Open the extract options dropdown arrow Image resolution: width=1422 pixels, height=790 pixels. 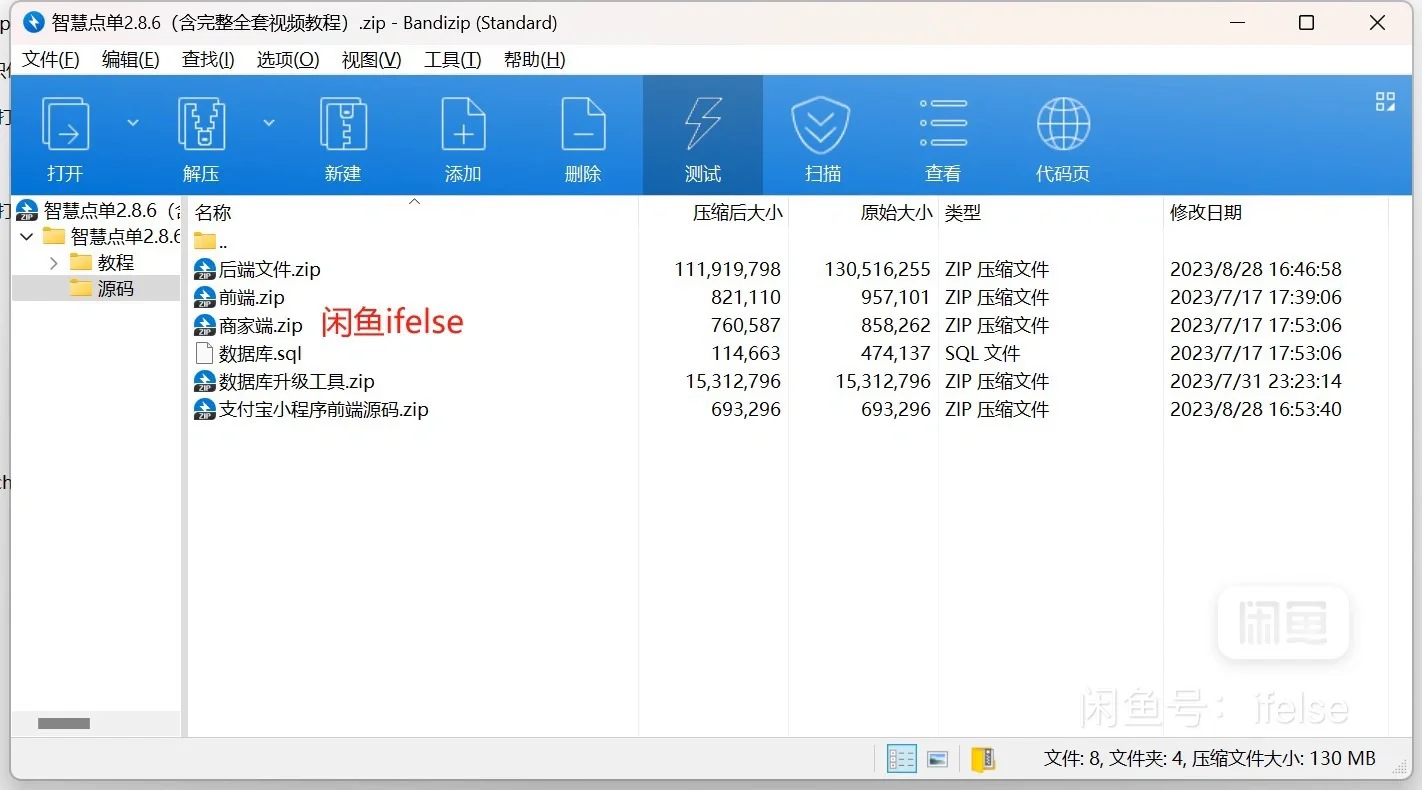[269, 122]
